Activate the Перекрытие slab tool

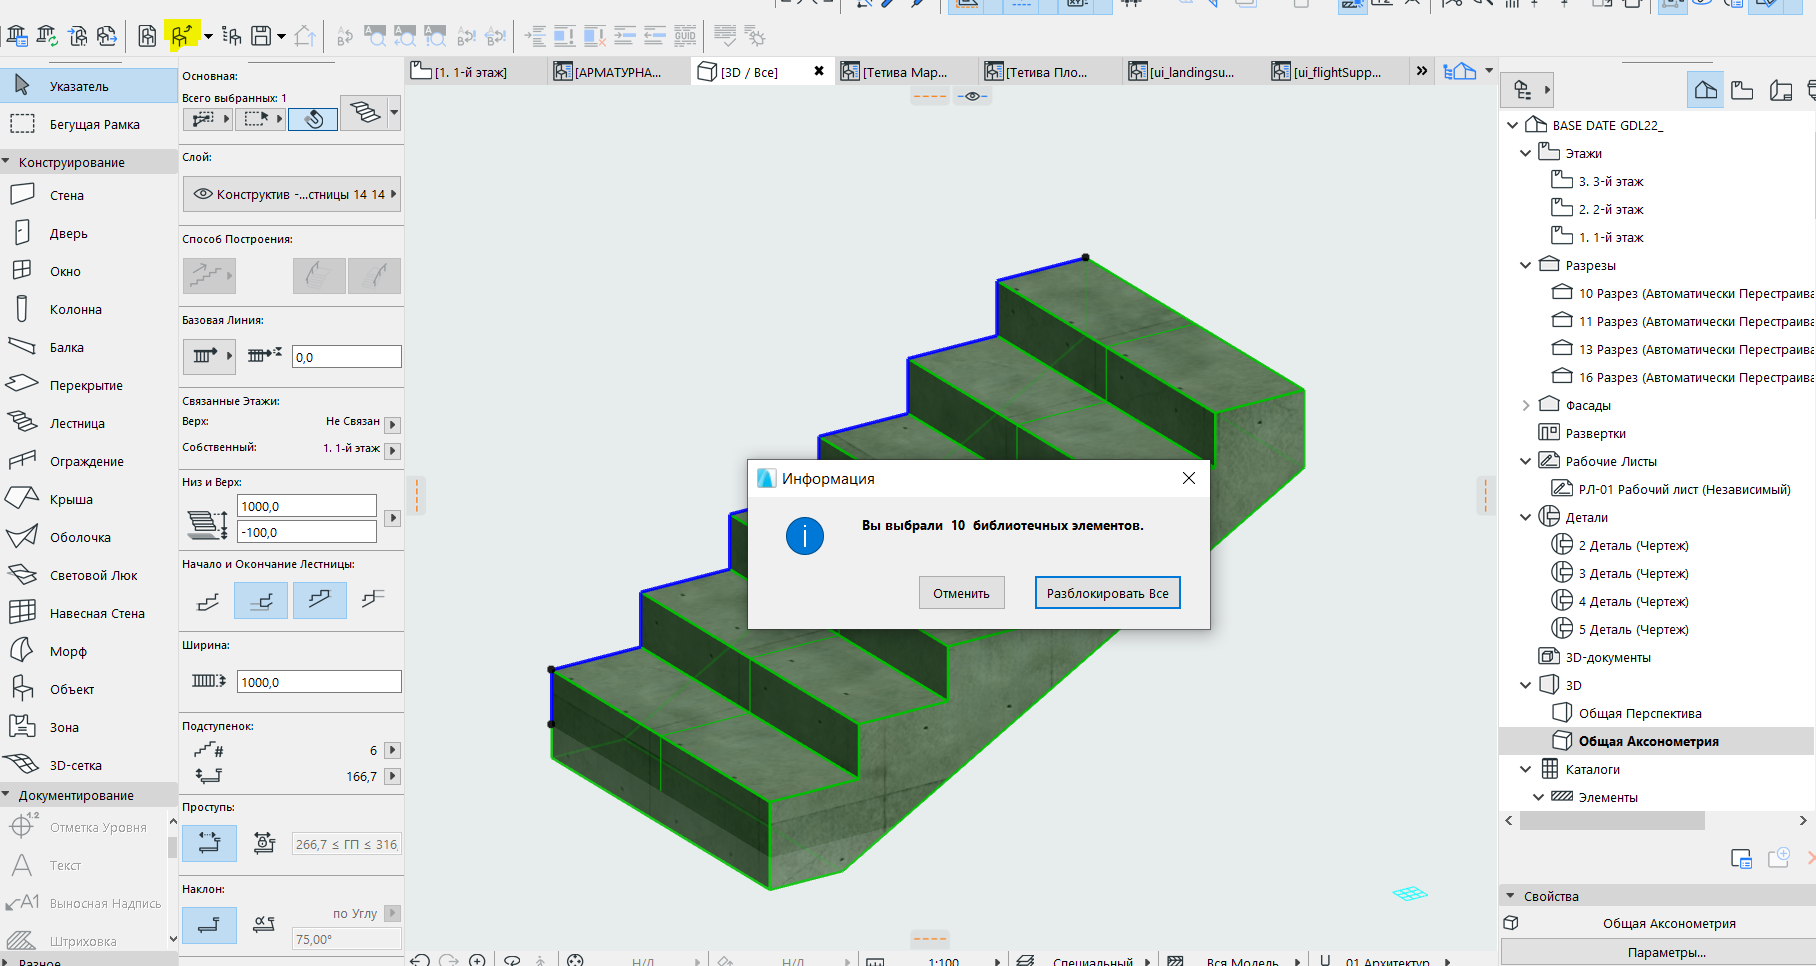(89, 385)
